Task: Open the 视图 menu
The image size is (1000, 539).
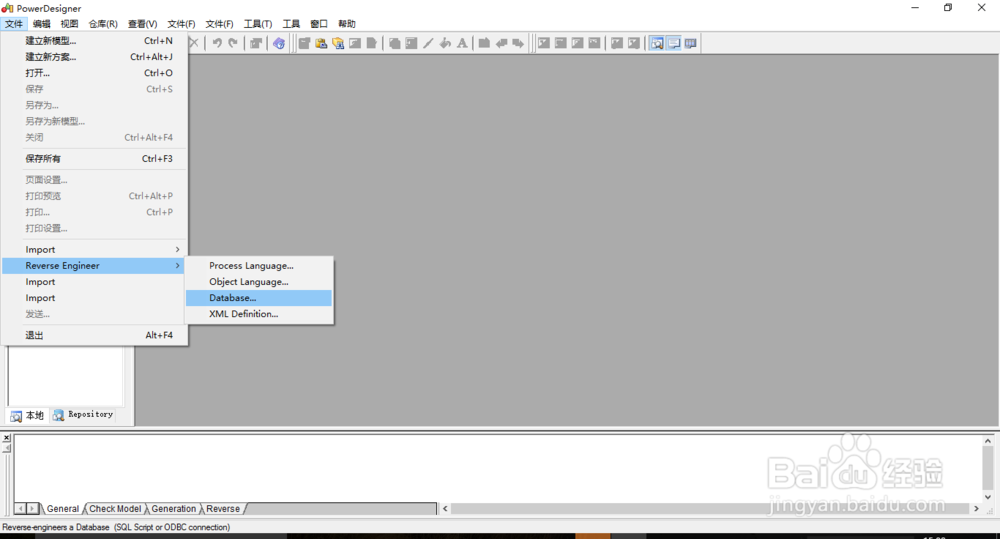Action: click(x=69, y=24)
